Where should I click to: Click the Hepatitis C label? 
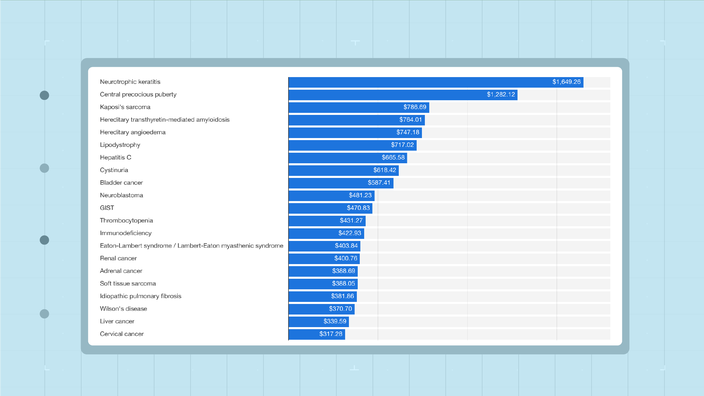click(115, 157)
